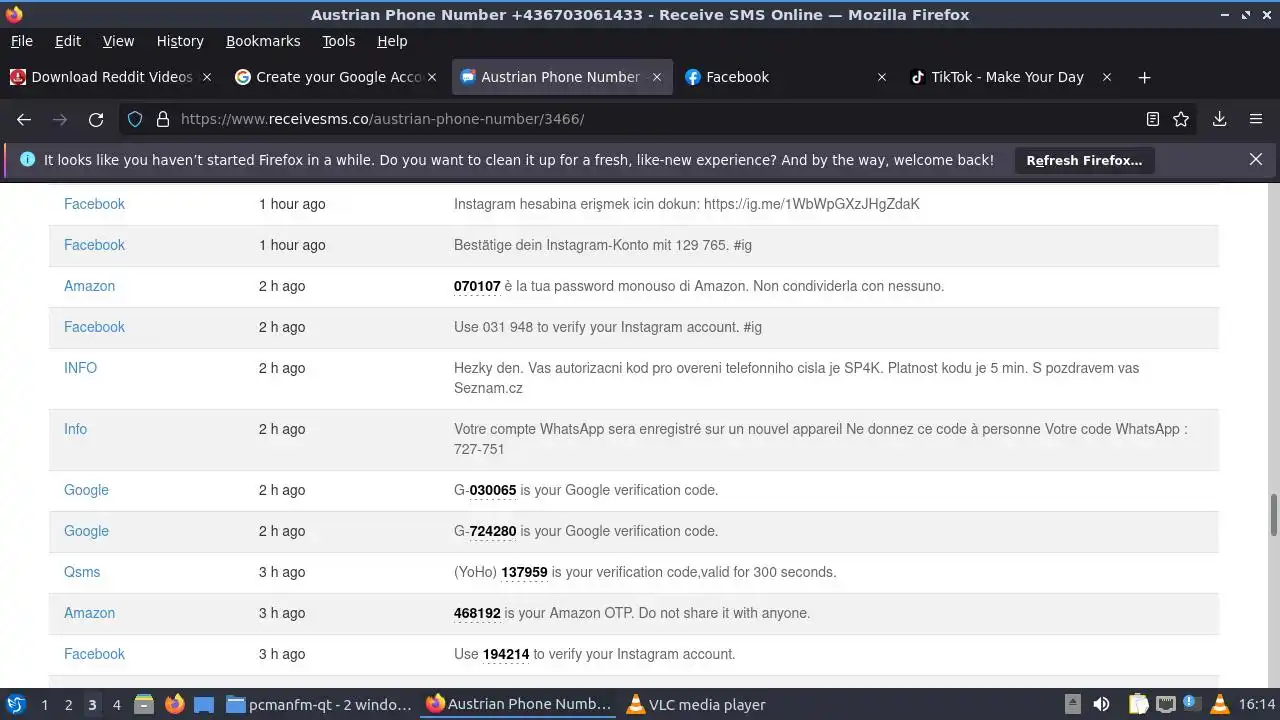Image resolution: width=1280 pixels, height=720 pixels.
Task: Open the Edit menu
Action: click(x=68, y=41)
